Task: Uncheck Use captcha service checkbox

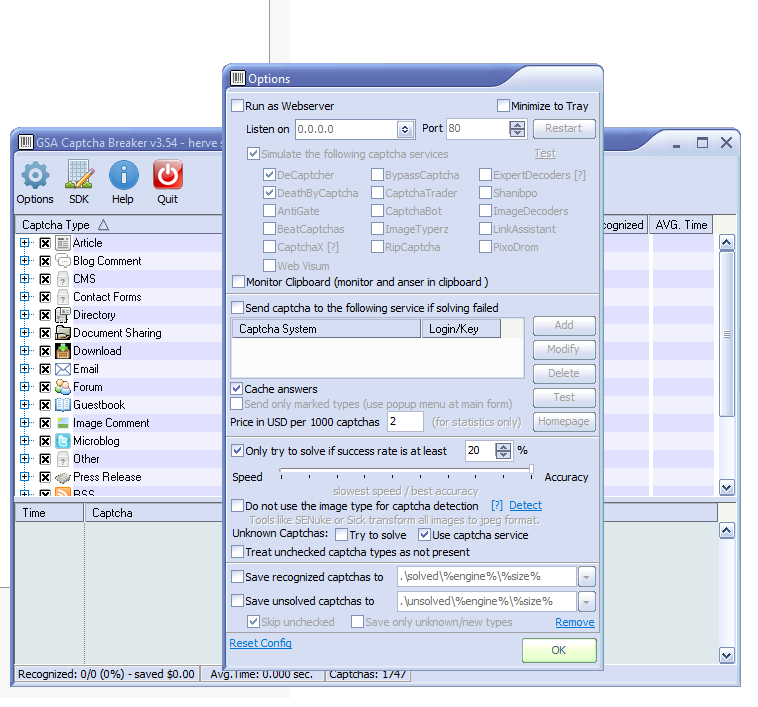Action: pyautogui.click(x=424, y=535)
